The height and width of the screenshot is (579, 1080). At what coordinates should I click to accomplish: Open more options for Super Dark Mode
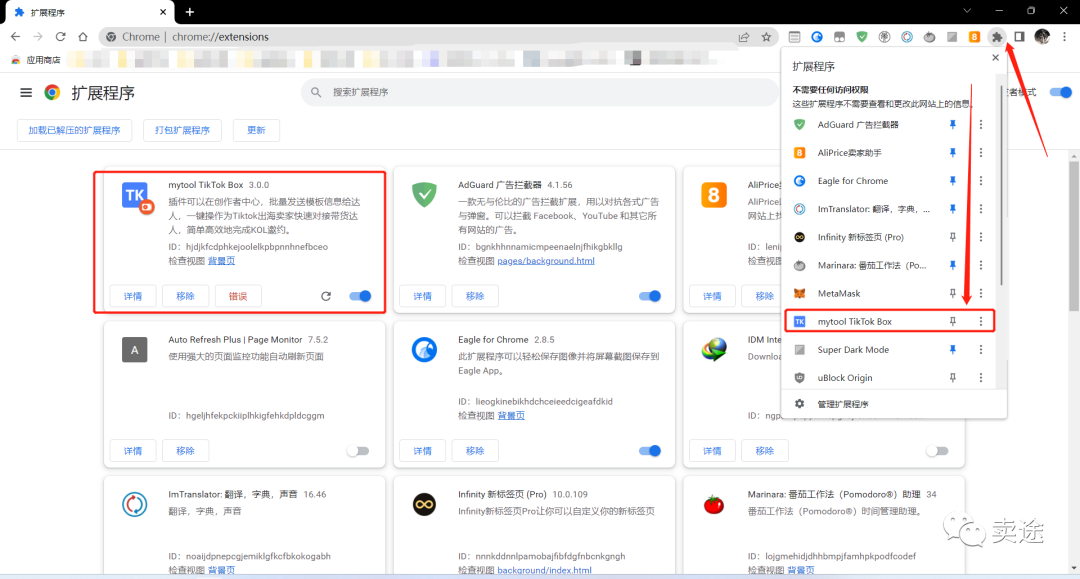tap(981, 350)
